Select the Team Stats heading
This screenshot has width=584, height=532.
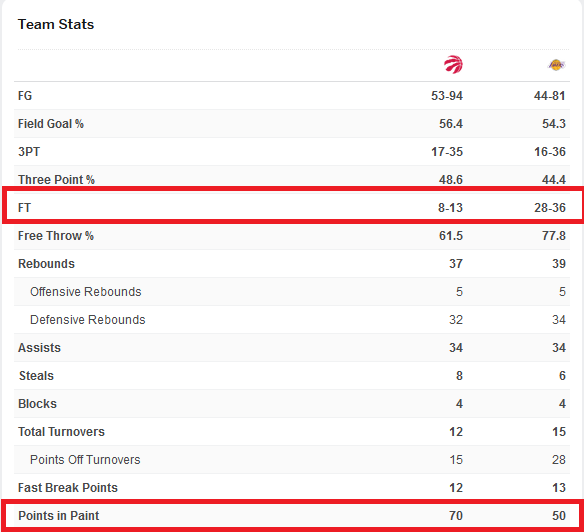(x=56, y=24)
